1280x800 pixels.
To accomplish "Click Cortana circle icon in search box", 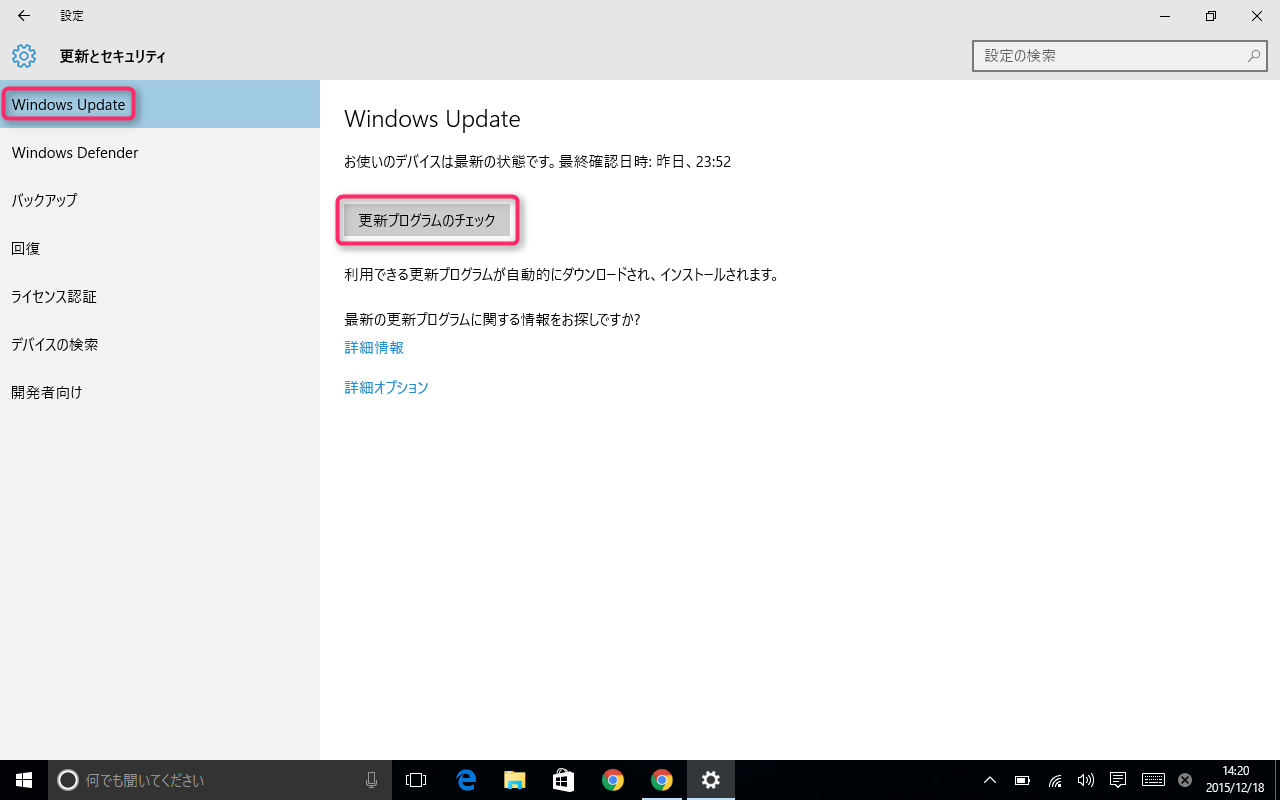I will point(68,780).
